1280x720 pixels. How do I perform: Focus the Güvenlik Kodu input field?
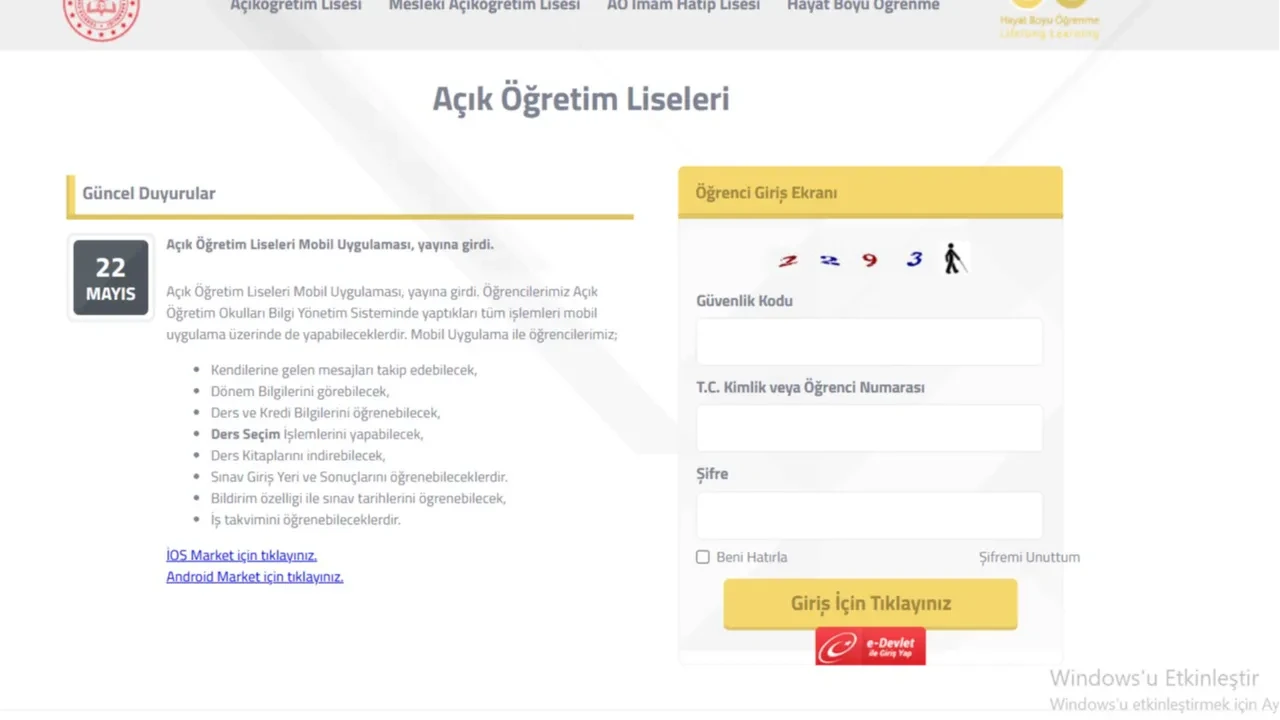point(869,342)
